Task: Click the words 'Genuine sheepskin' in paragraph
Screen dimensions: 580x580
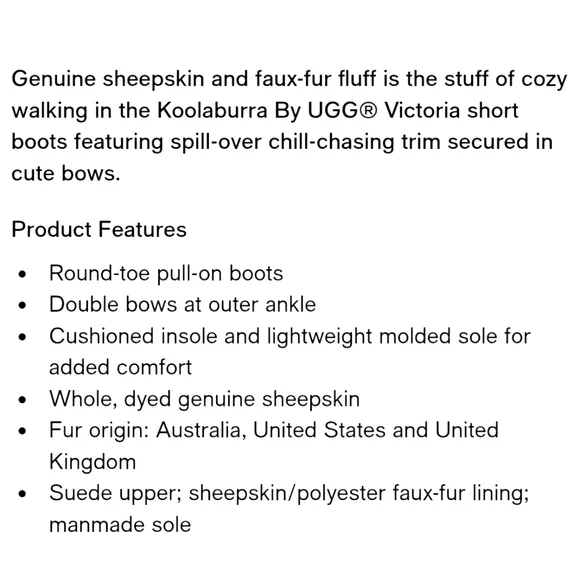Action: tap(108, 79)
